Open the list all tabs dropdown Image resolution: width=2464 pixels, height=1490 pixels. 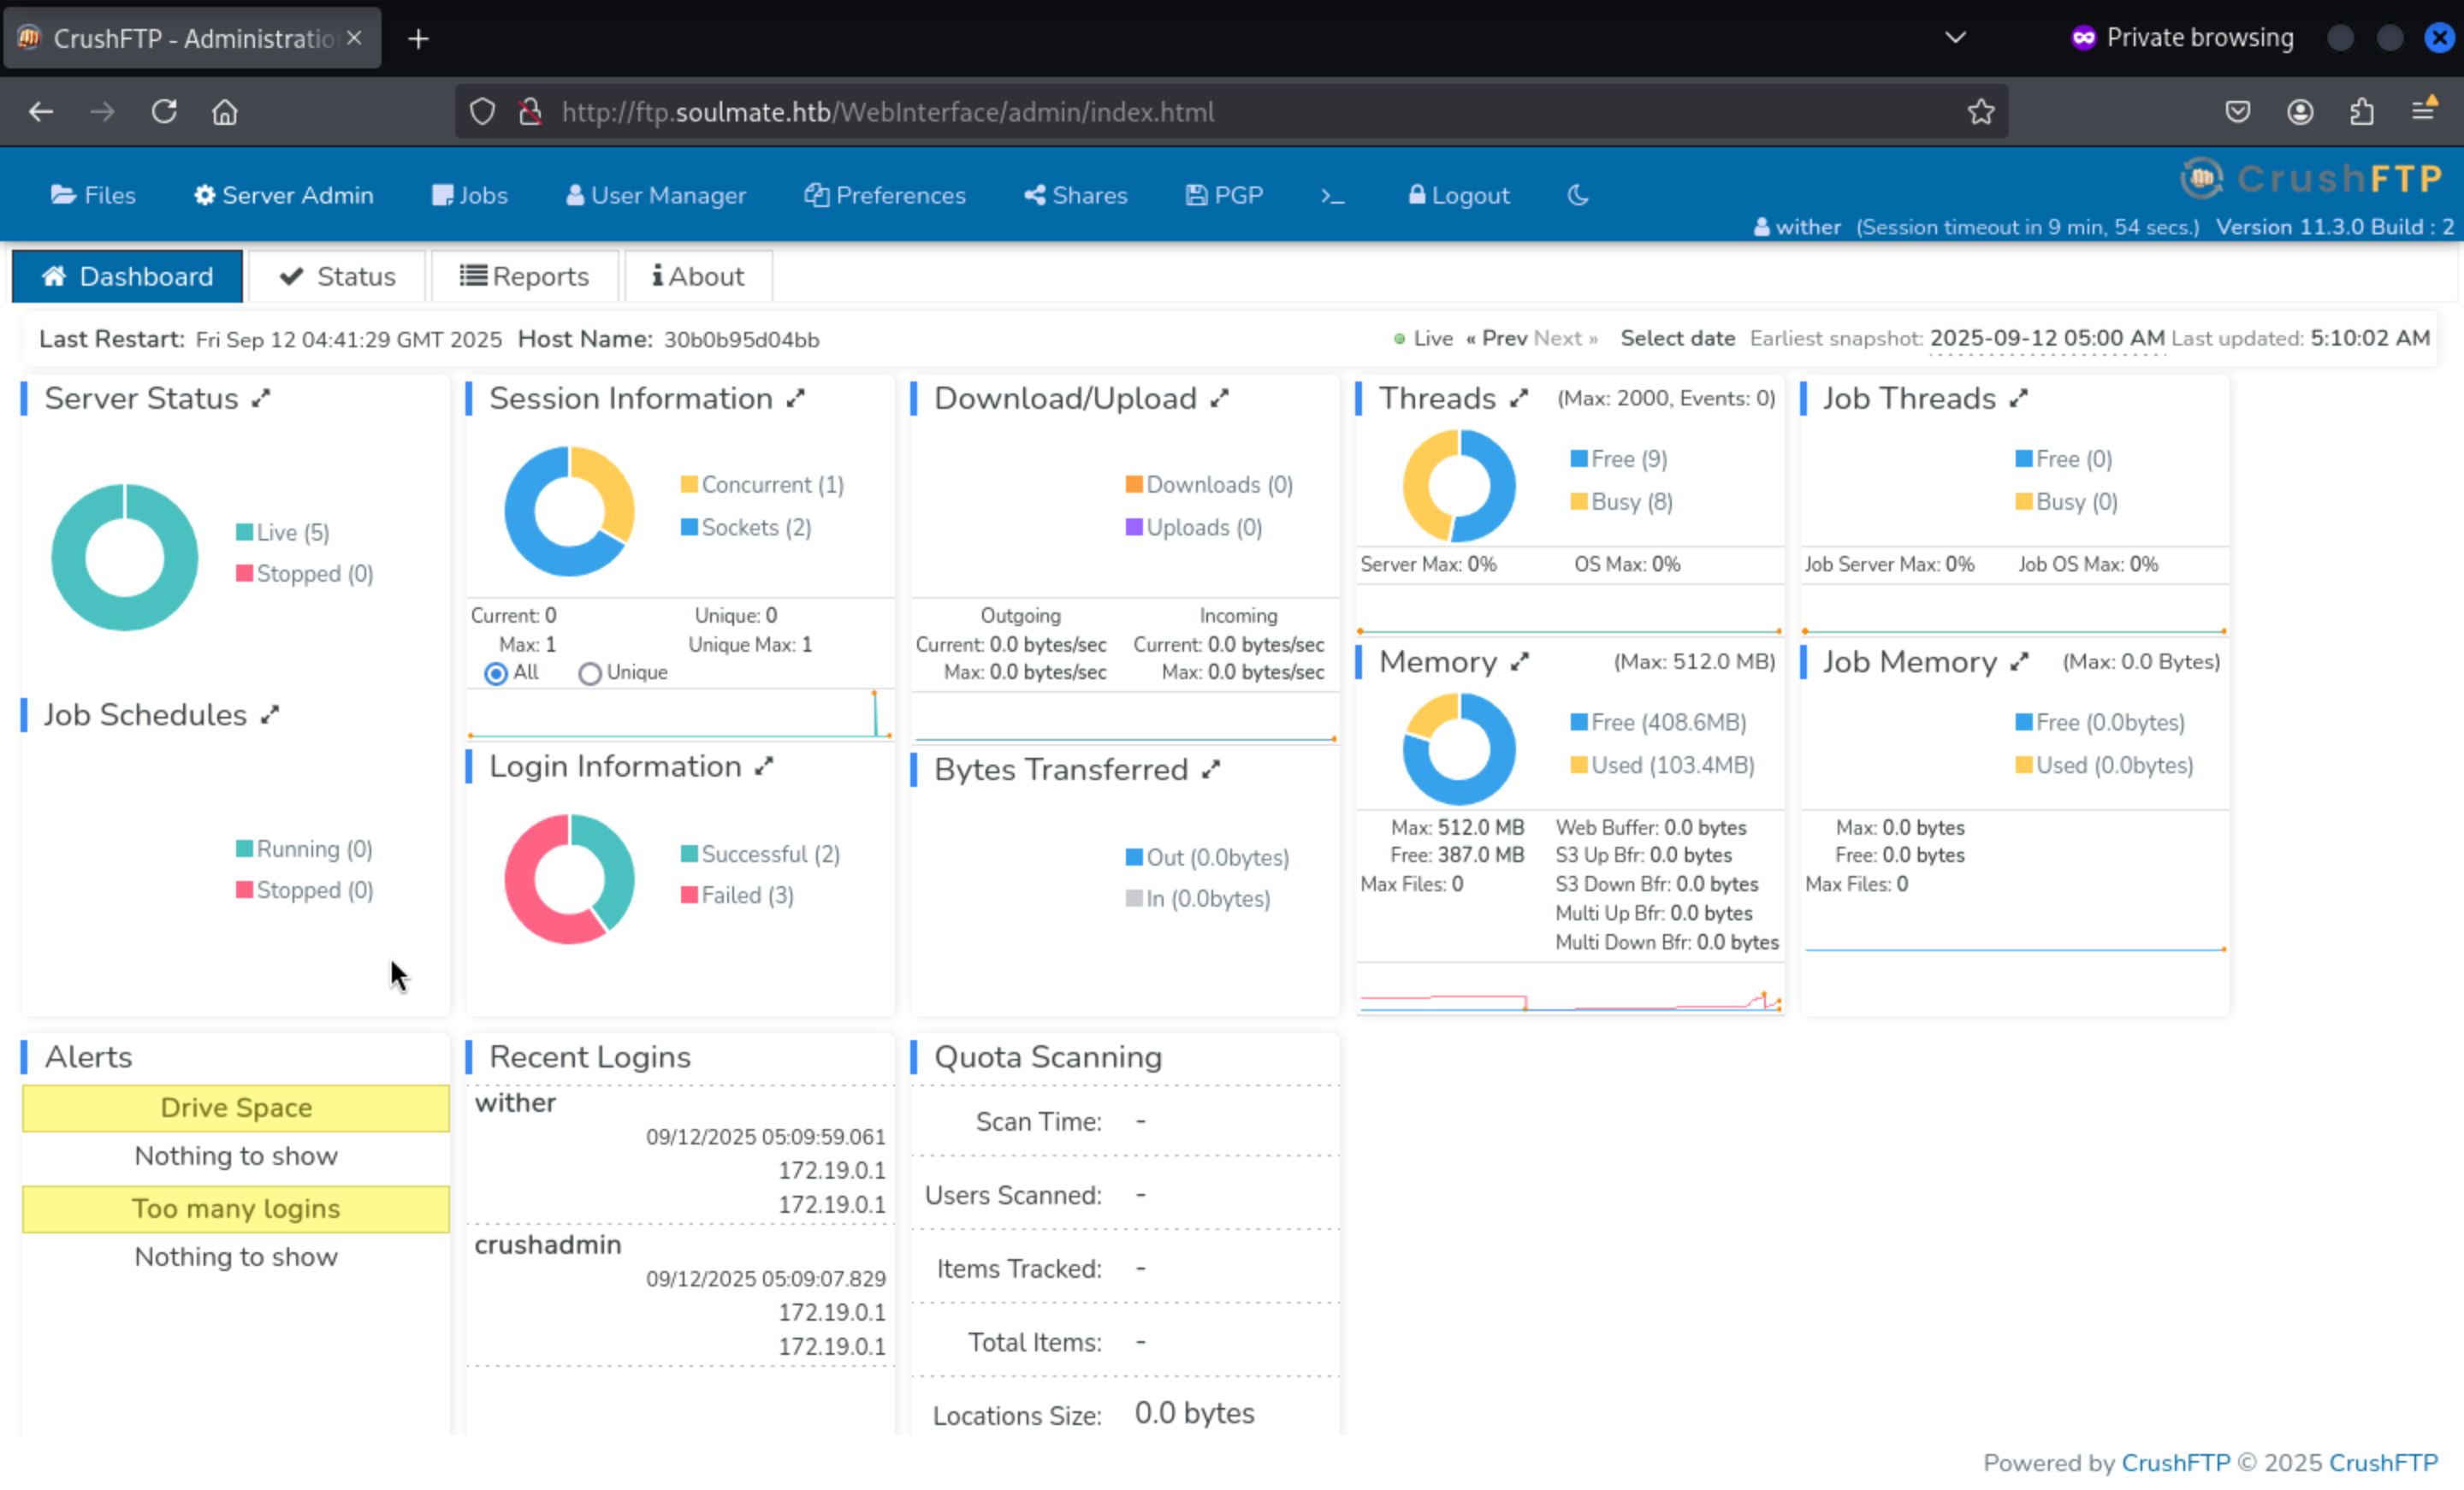(1955, 38)
